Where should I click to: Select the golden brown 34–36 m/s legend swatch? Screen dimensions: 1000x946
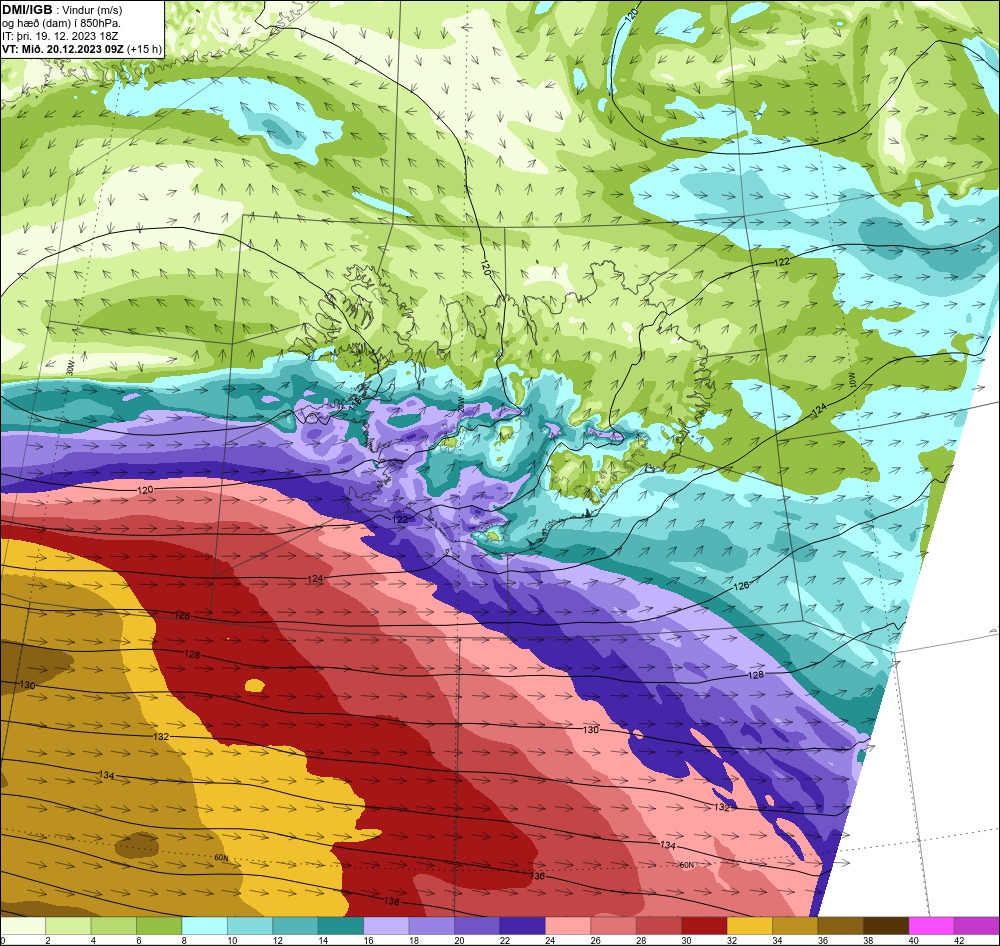[795, 926]
